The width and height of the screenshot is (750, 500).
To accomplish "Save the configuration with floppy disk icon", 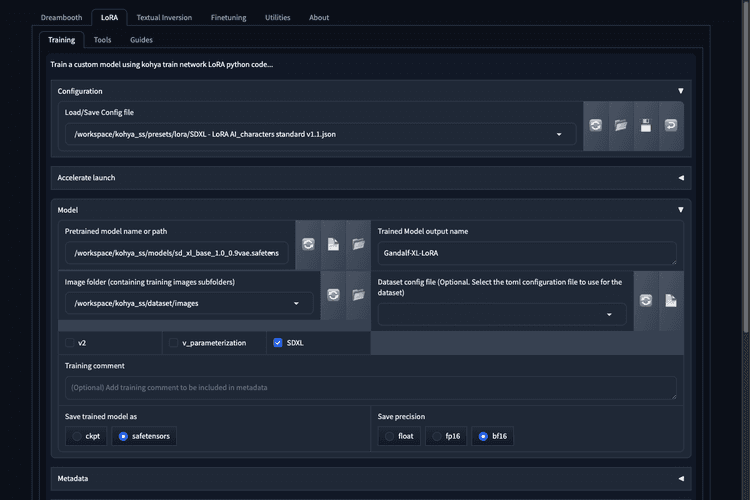I will (646, 126).
